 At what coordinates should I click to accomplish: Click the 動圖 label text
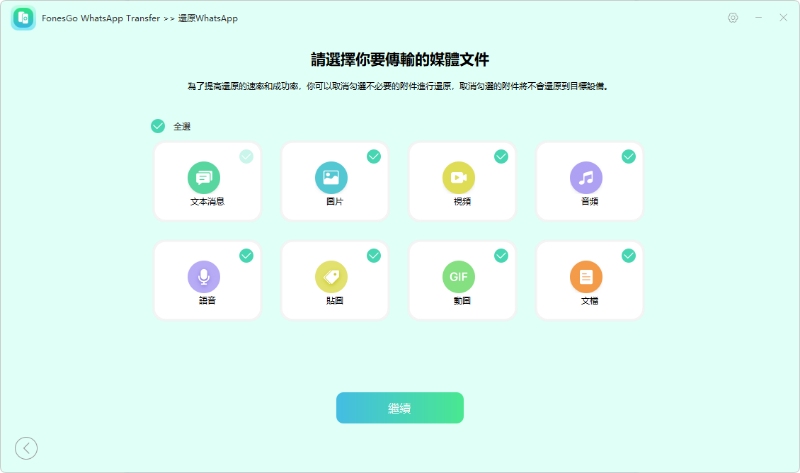coord(462,301)
